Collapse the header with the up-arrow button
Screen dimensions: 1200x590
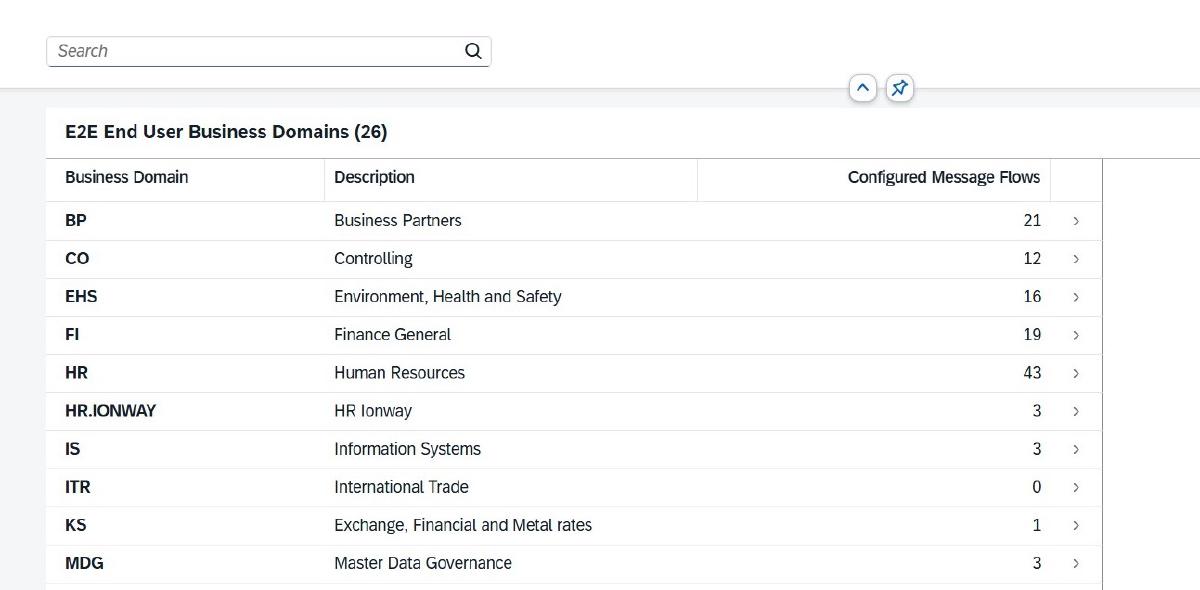pos(862,88)
